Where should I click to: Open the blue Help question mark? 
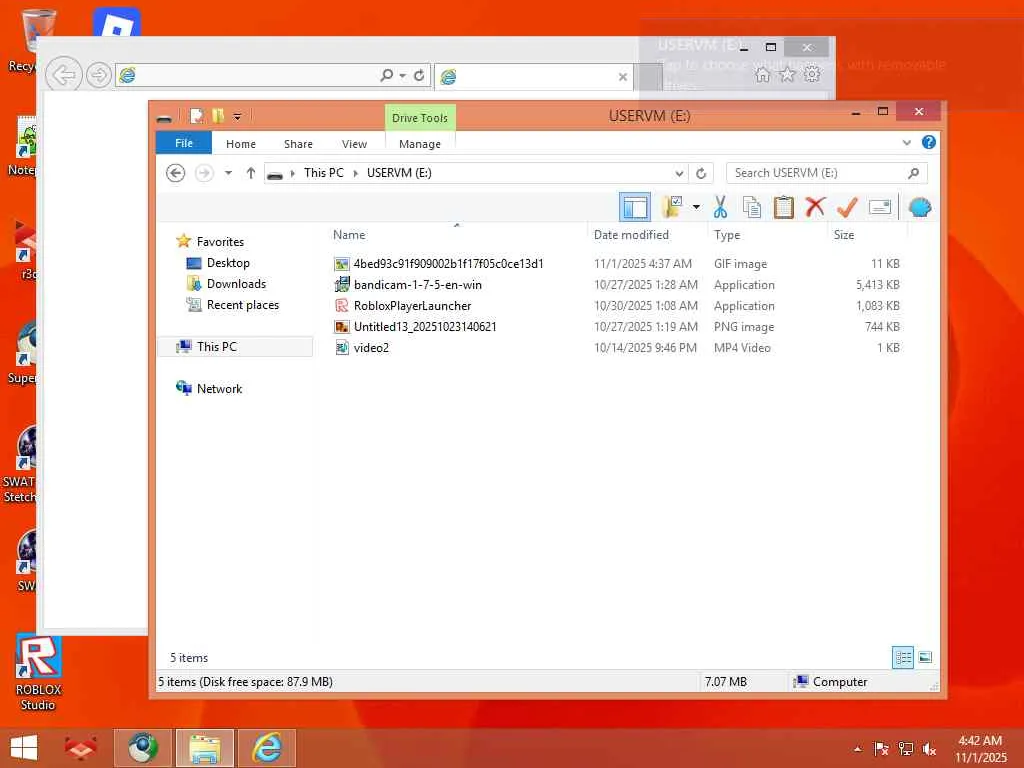coord(928,142)
